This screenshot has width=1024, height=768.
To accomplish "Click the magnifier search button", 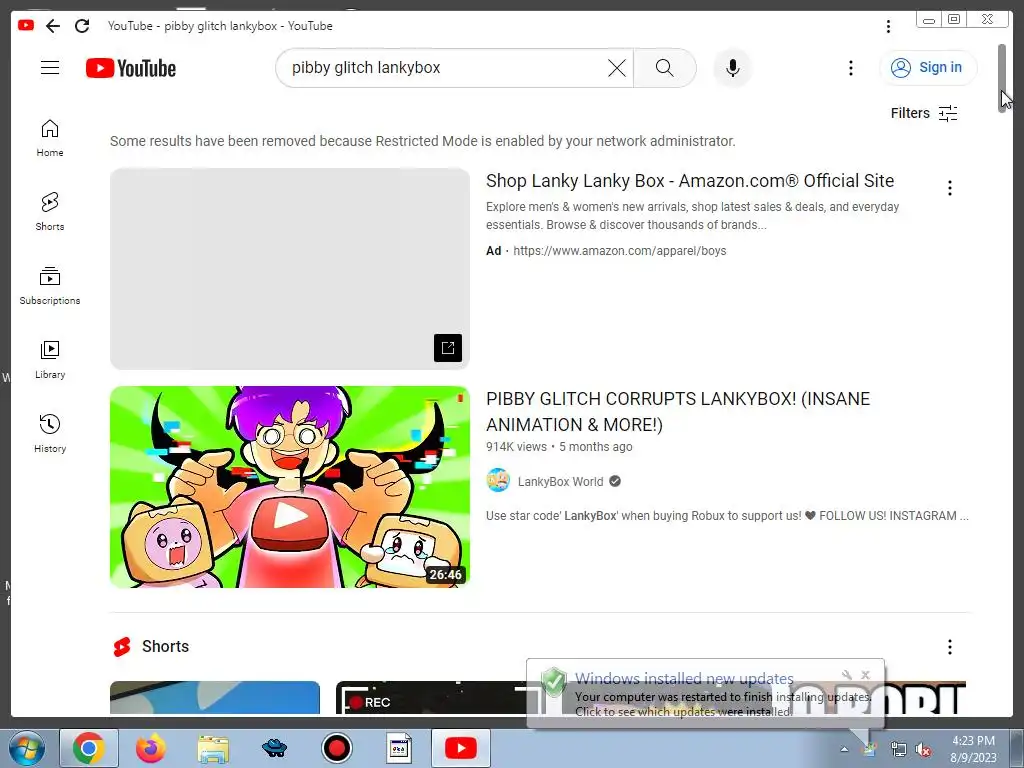I will pos(664,68).
